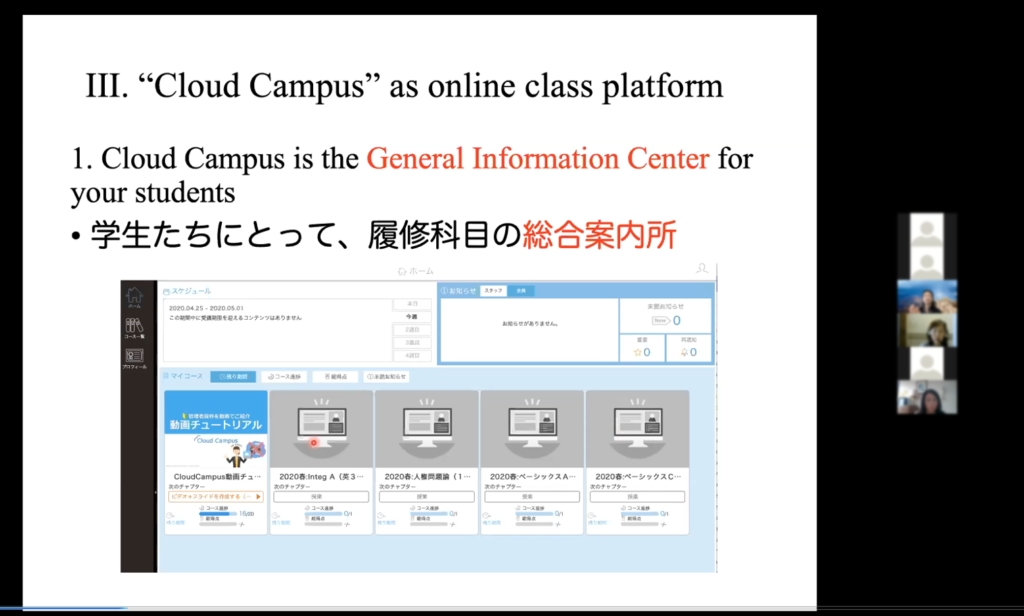Click the 授業 button on 2020春:人権問題論 card
1024x616 pixels.
pos(426,497)
